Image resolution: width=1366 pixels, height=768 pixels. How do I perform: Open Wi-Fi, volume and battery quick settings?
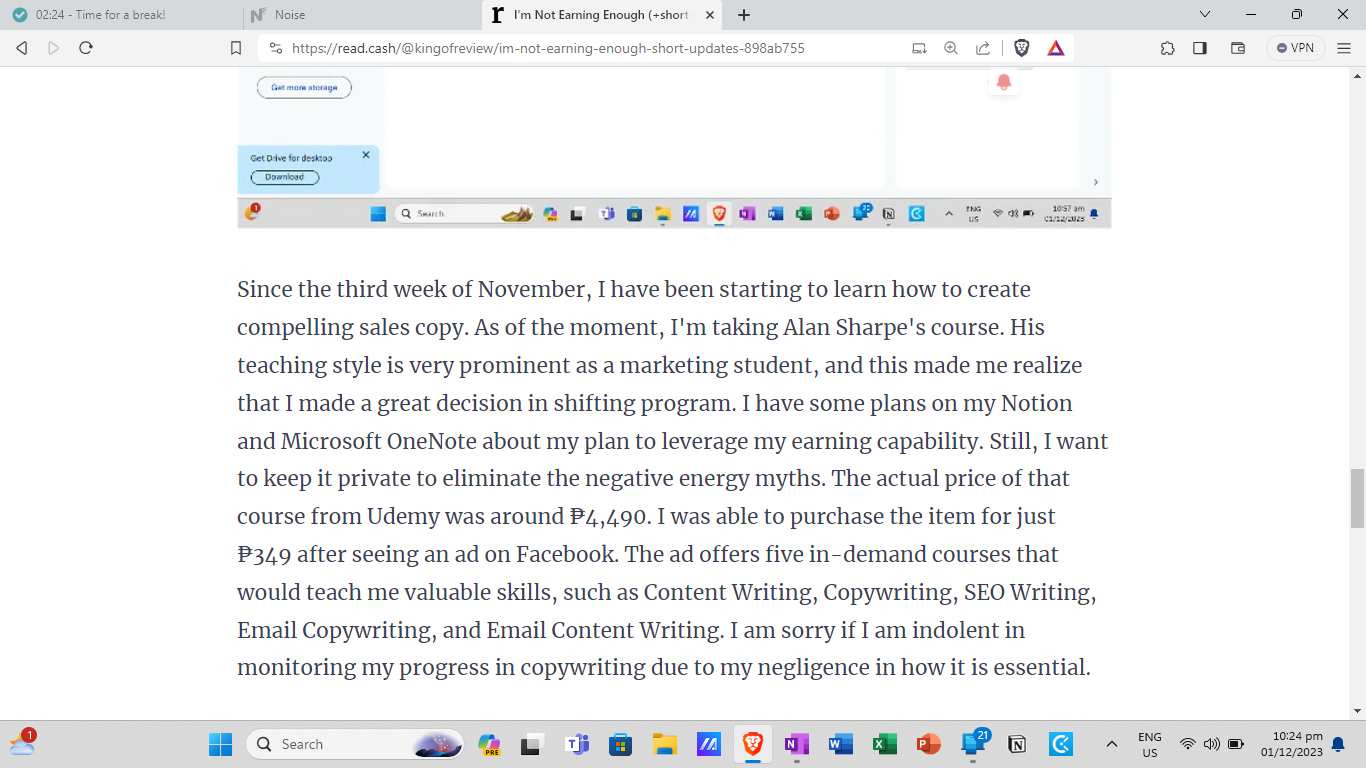[x=1211, y=744]
